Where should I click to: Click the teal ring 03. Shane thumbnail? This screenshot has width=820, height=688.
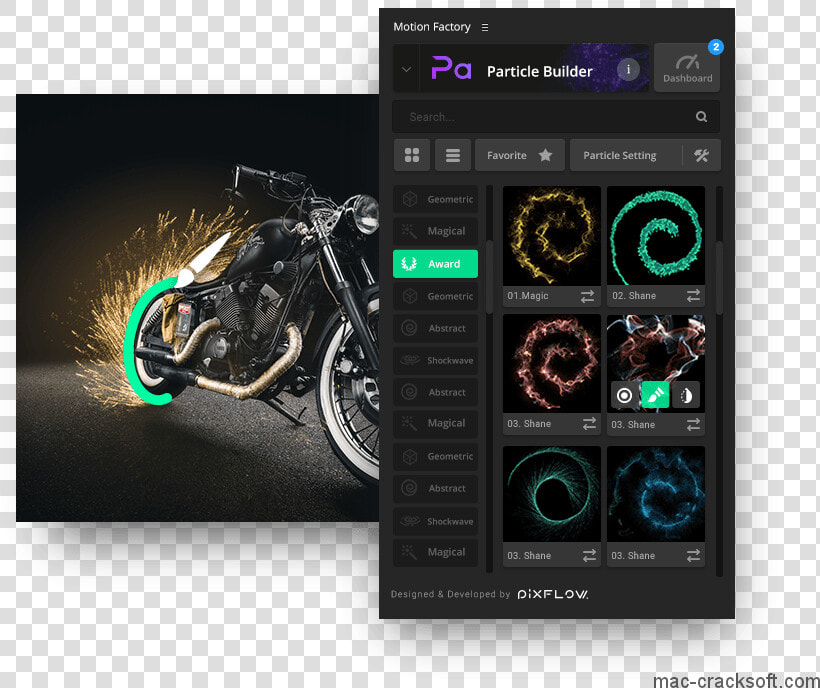pyautogui.click(x=551, y=494)
